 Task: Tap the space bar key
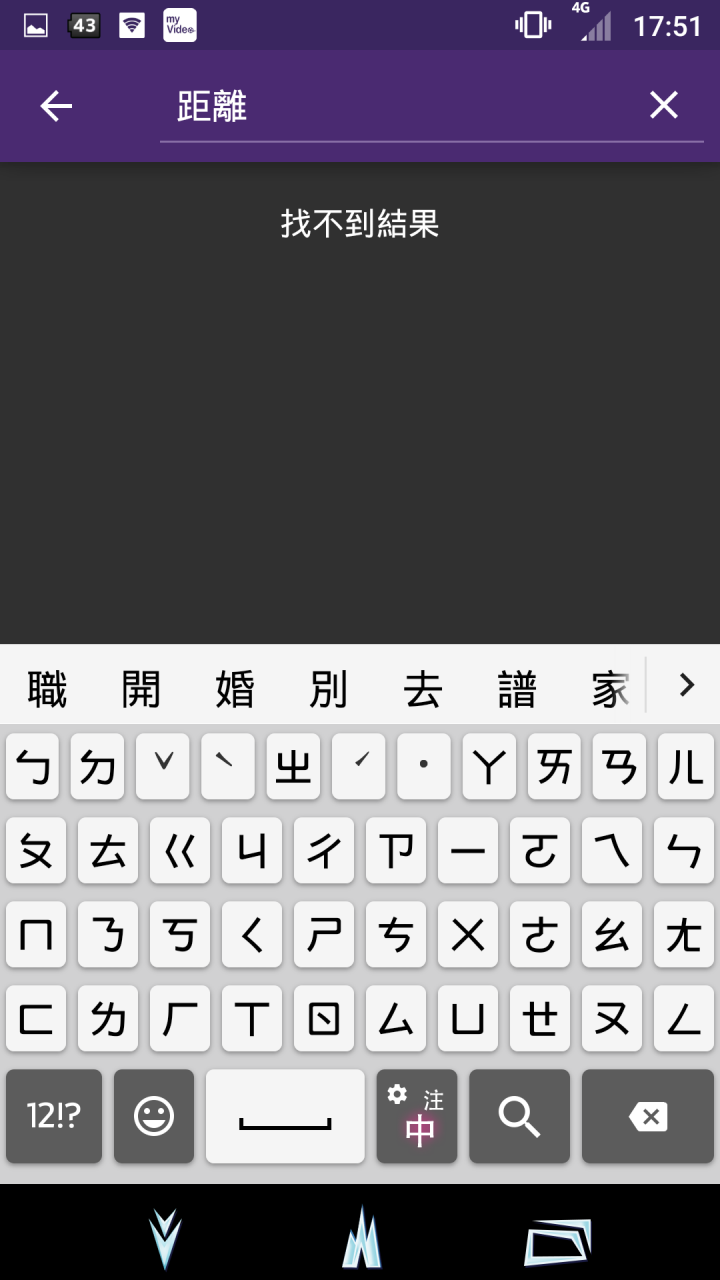(x=285, y=1116)
